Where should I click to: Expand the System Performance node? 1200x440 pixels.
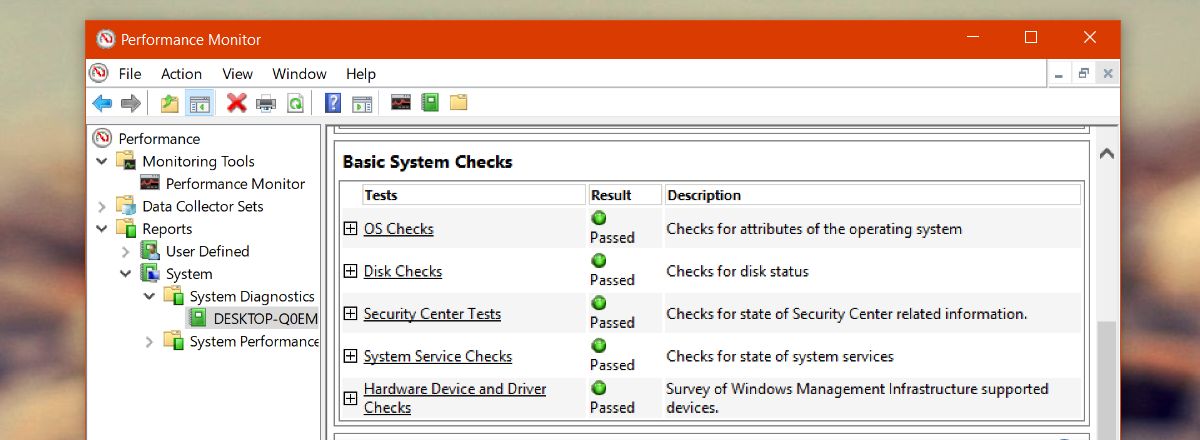pyautogui.click(x=149, y=341)
